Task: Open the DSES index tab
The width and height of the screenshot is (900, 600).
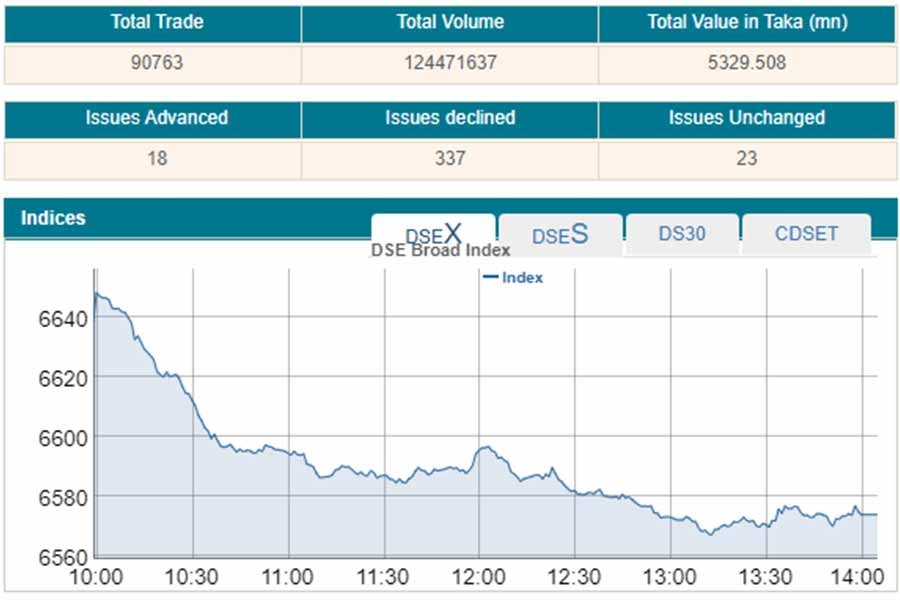Action: point(560,235)
